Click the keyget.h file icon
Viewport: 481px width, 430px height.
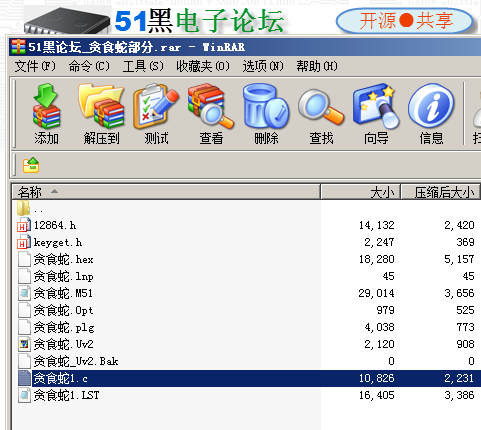[x=24, y=242]
